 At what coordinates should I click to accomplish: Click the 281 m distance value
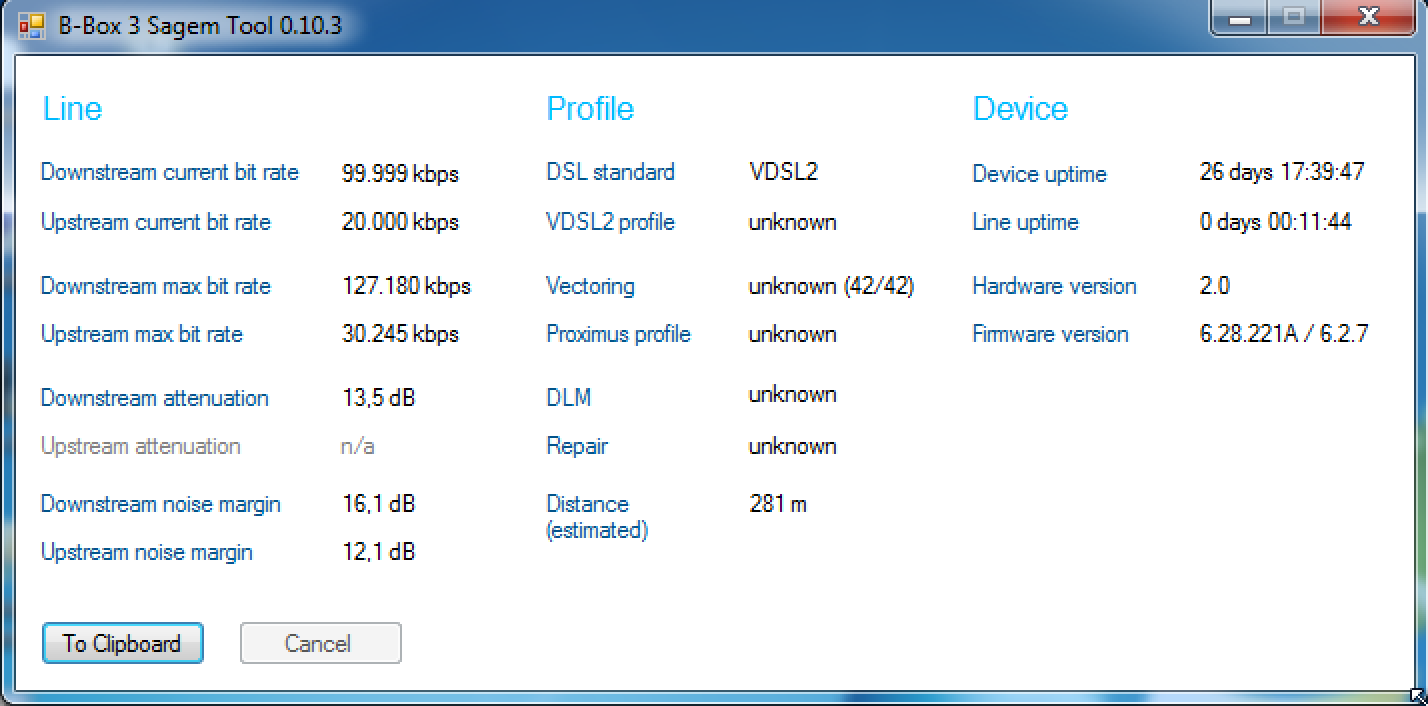tap(777, 504)
